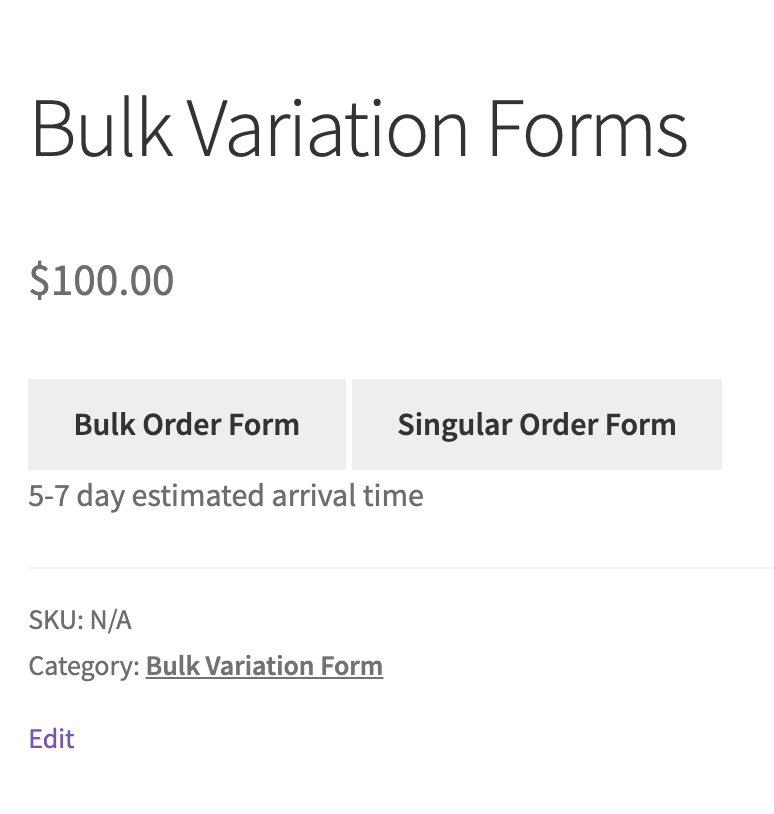Switch to the Singular Order Form
The width and height of the screenshot is (774, 814).
coord(536,425)
